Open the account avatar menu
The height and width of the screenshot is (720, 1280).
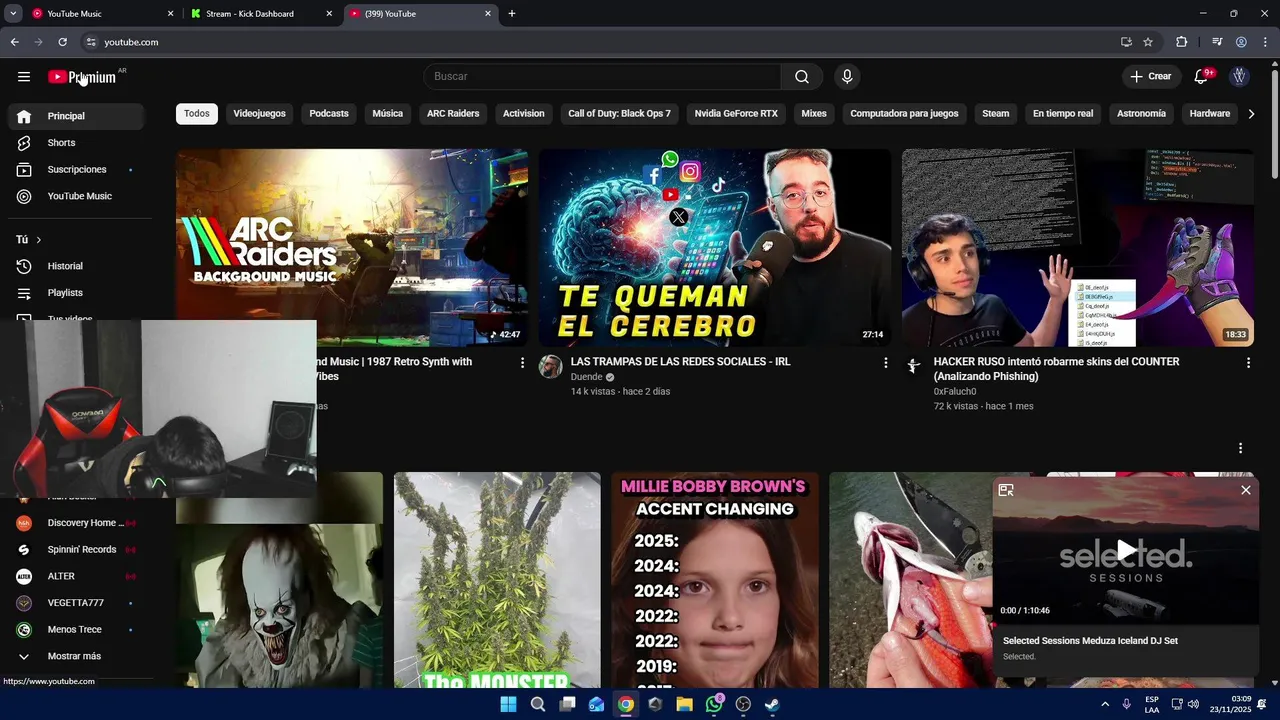pyautogui.click(x=1239, y=77)
